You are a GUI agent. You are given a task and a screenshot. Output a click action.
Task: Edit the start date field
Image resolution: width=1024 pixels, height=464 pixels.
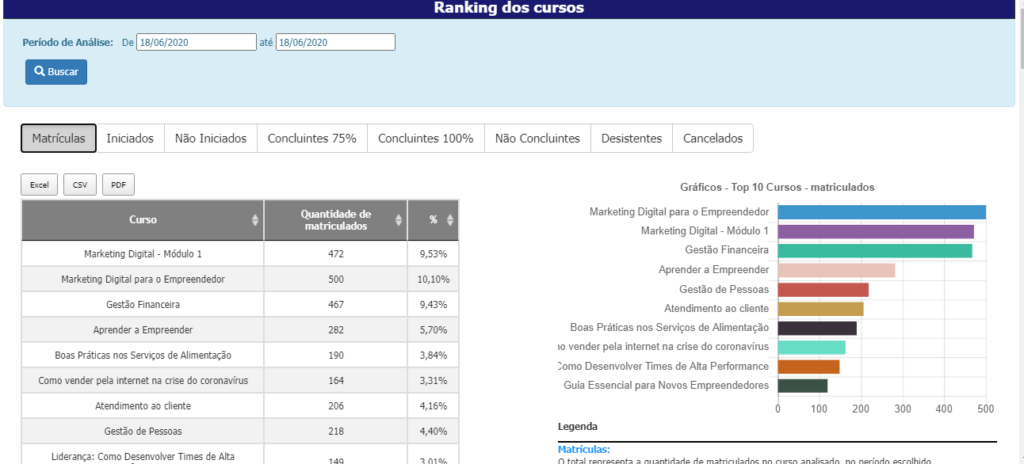click(196, 42)
